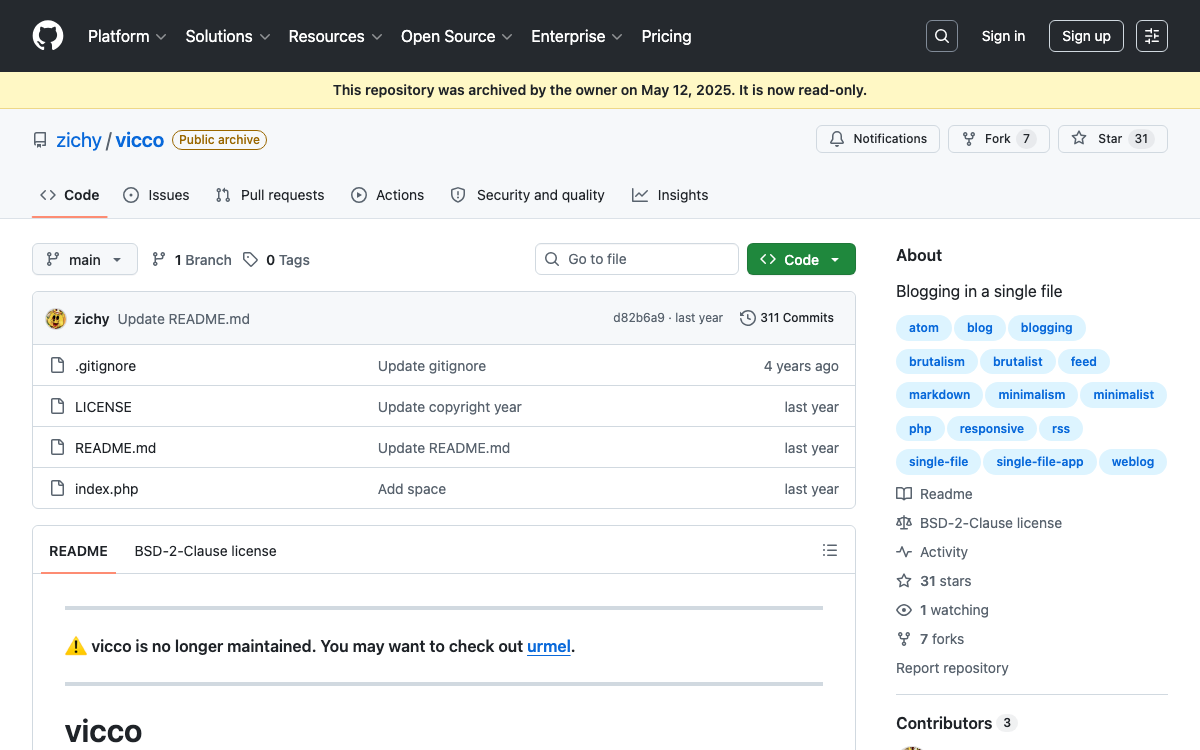Click the feed topic tag
Viewport: 1200px width, 750px height.
click(1083, 361)
